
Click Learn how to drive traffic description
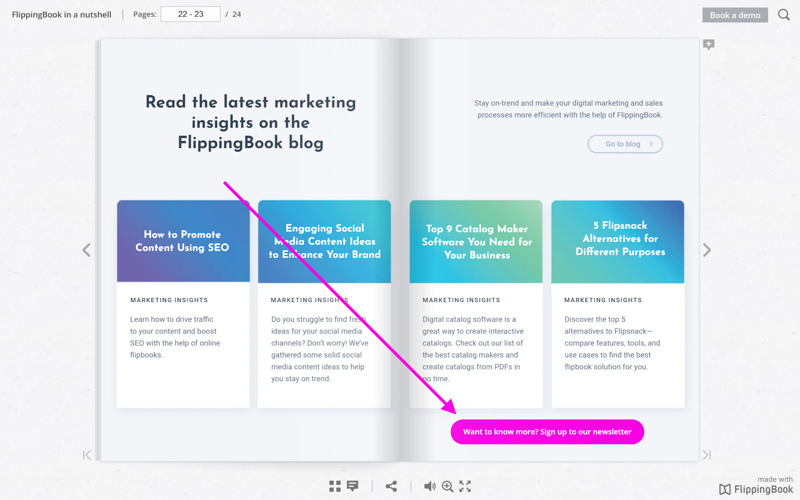[175, 337]
